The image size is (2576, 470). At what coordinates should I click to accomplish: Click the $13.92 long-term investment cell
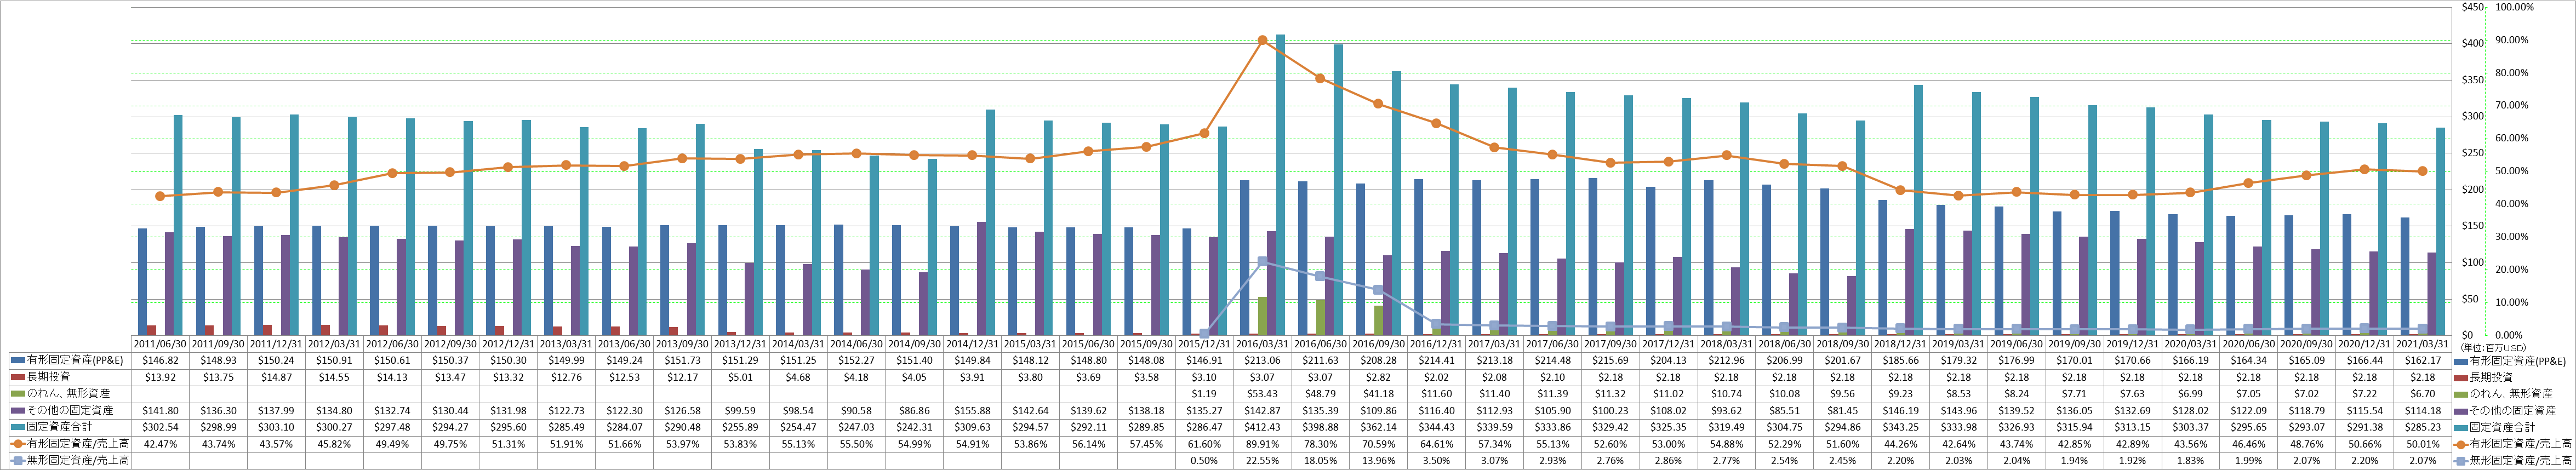coord(160,378)
